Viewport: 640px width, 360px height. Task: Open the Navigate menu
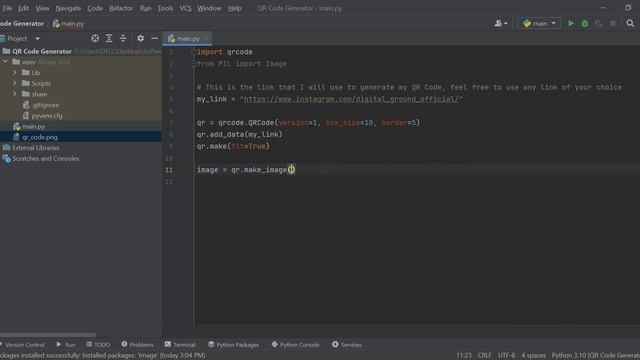click(68, 8)
